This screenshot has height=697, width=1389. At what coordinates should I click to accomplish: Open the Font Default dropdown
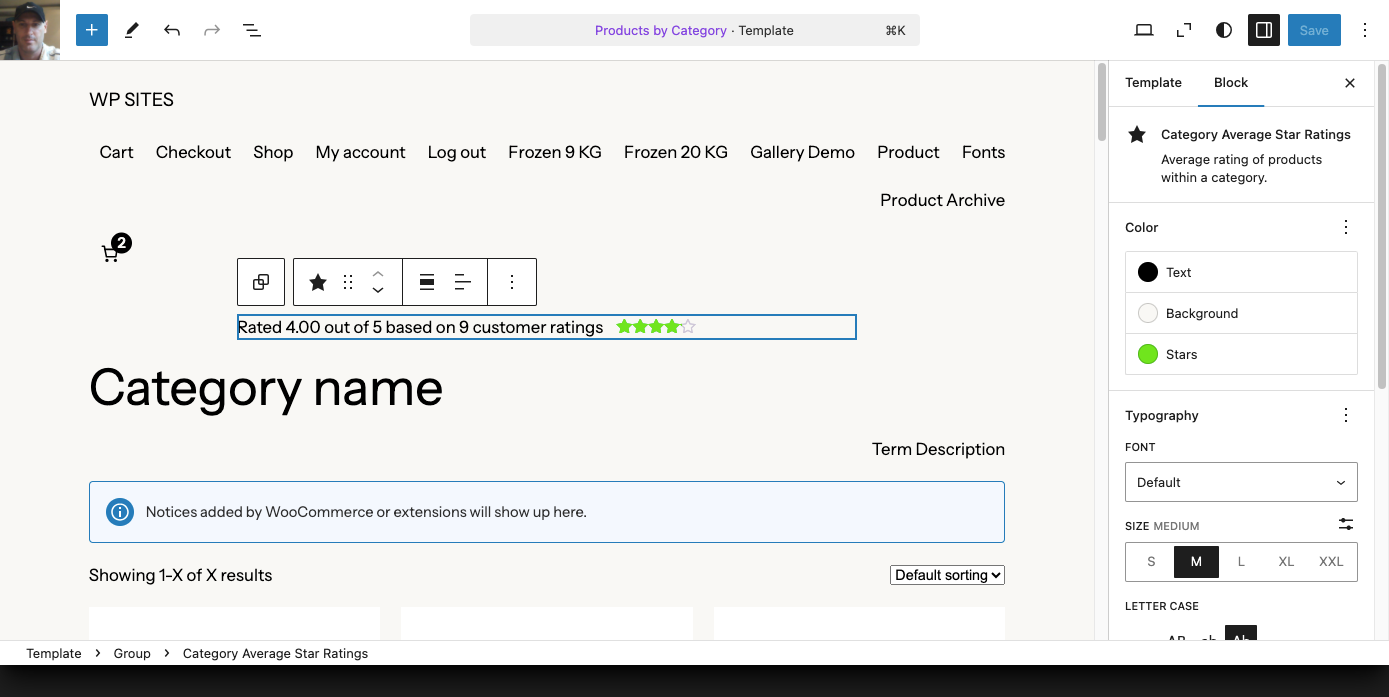(x=1241, y=482)
